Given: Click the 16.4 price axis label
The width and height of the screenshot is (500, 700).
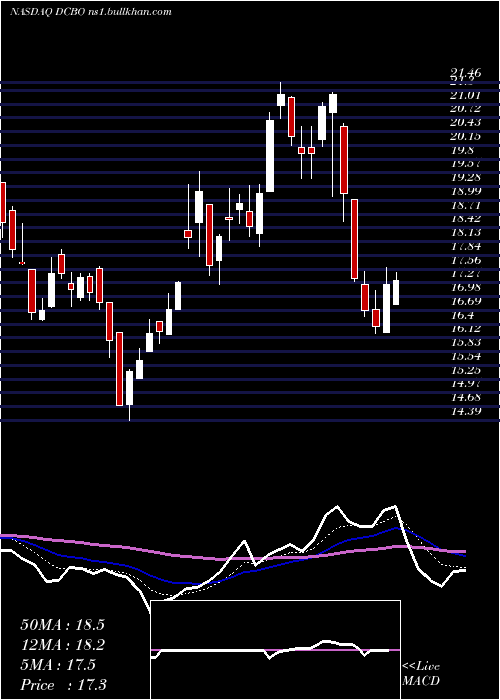Looking at the screenshot, I should (462, 315).
